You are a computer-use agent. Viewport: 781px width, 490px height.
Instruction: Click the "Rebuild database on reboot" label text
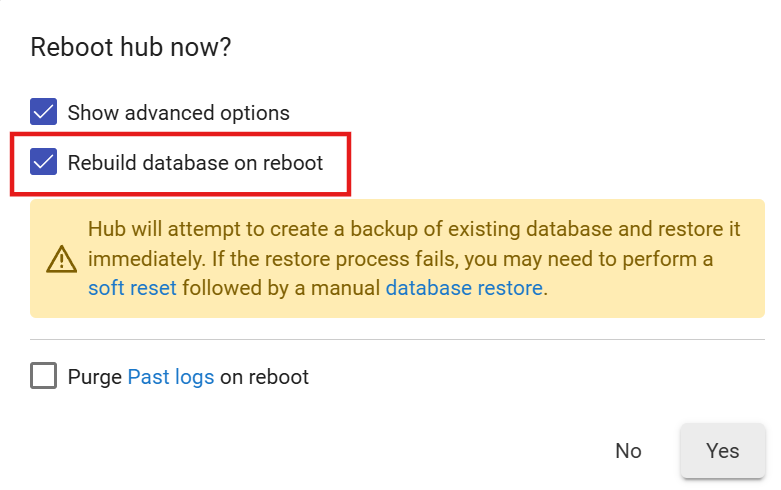pos(195,162)
